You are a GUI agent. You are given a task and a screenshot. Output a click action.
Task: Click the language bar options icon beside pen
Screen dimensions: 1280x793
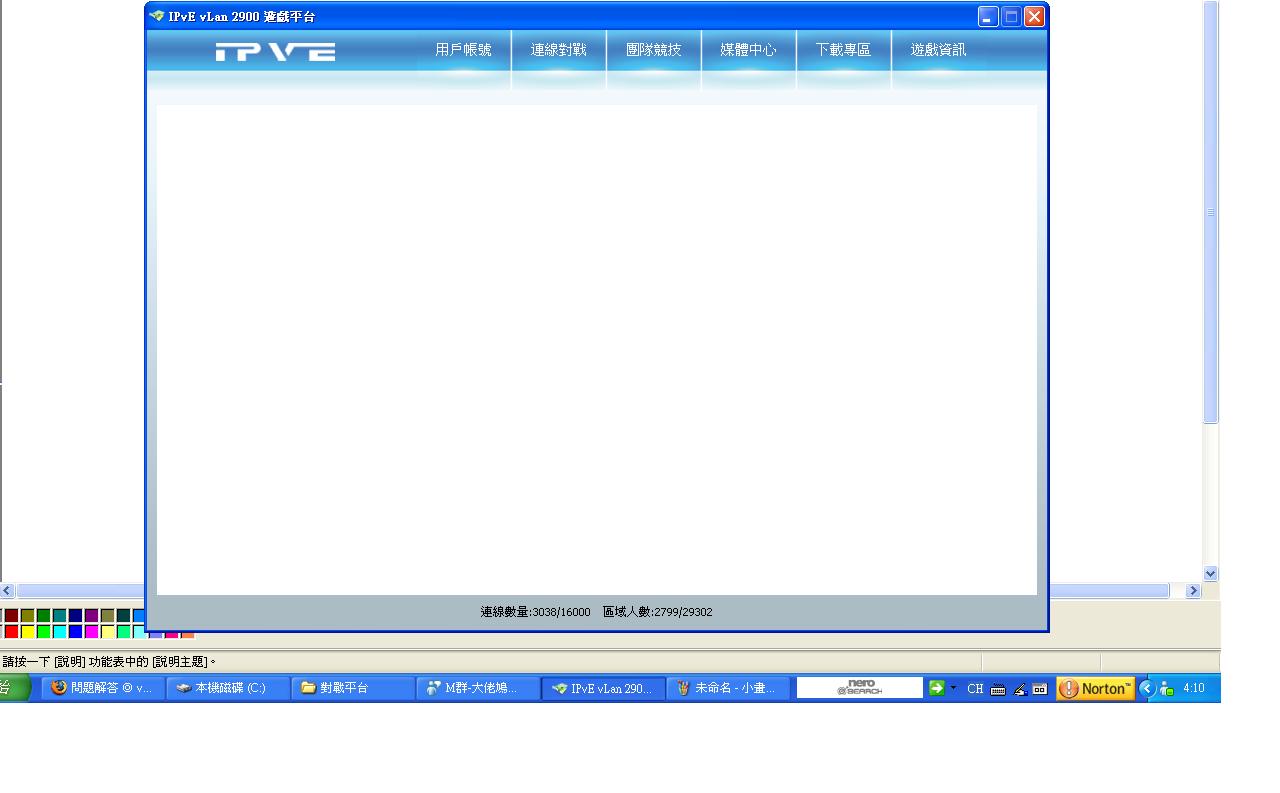click(x=1040, y=689)
